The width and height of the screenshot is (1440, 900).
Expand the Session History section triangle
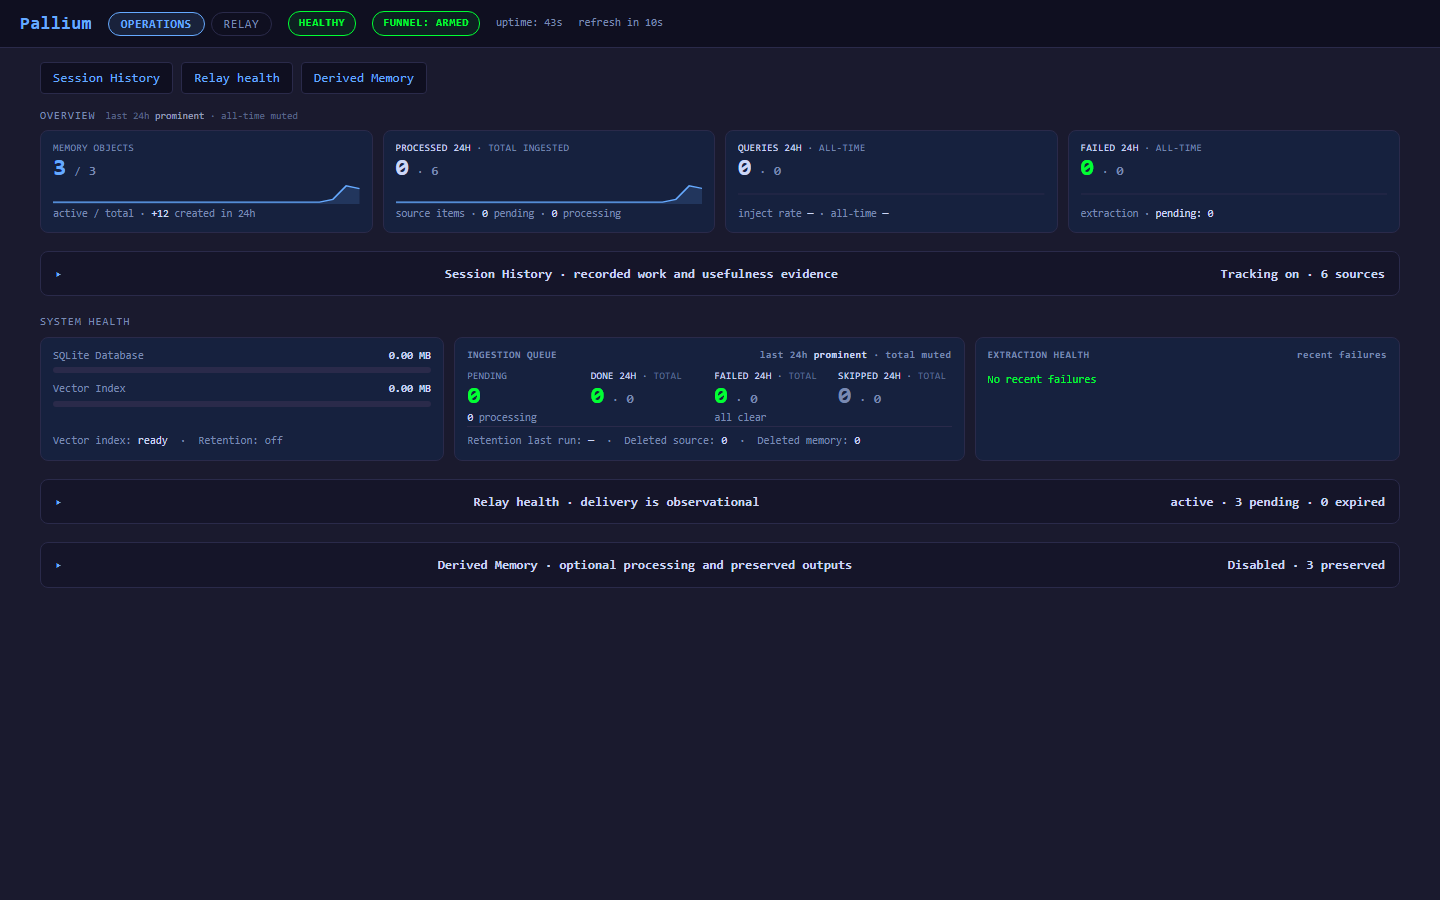pyautogui.click(x=58, y=274)
